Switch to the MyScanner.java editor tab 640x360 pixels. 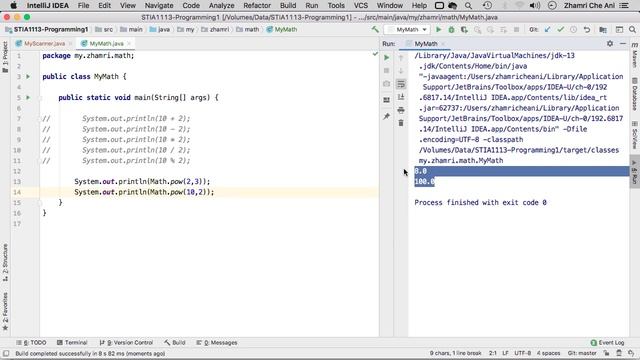click(x=44, y=43)
